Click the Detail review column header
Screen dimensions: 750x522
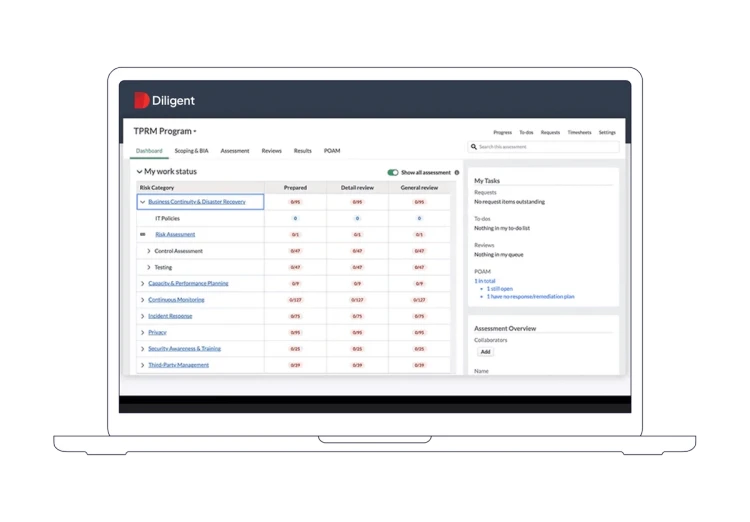pyautogui.click(x=357, y=188)
